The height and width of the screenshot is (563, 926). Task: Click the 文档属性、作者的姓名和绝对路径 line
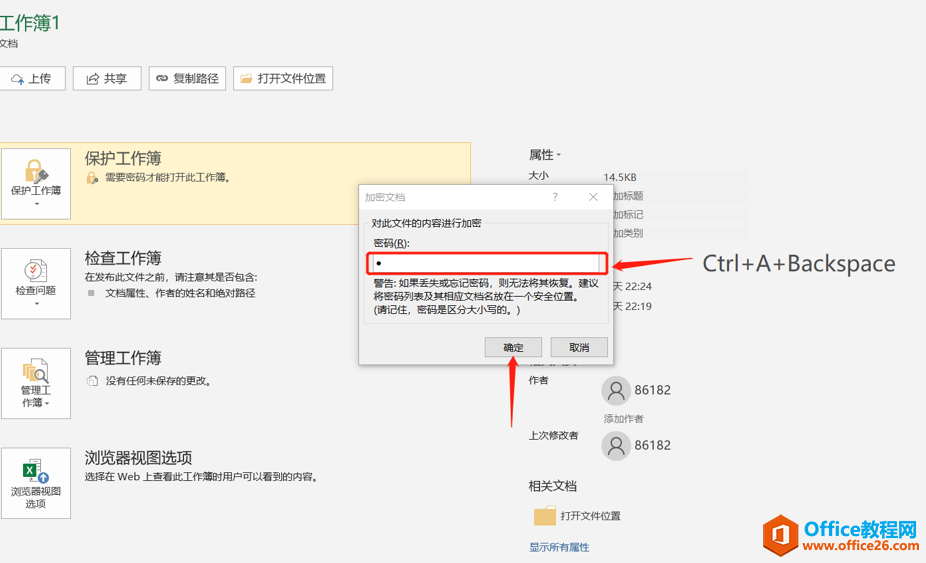(180, 293)
